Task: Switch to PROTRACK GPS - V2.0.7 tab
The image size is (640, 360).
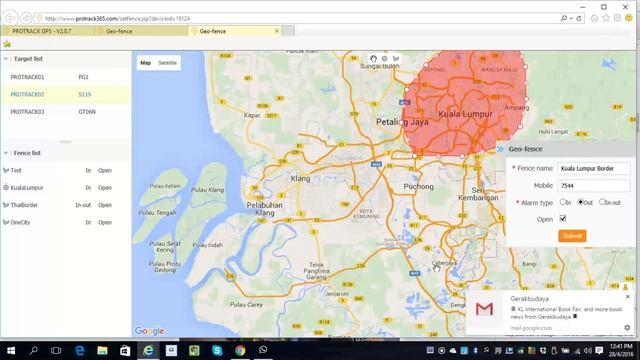Action: (48, 31)
